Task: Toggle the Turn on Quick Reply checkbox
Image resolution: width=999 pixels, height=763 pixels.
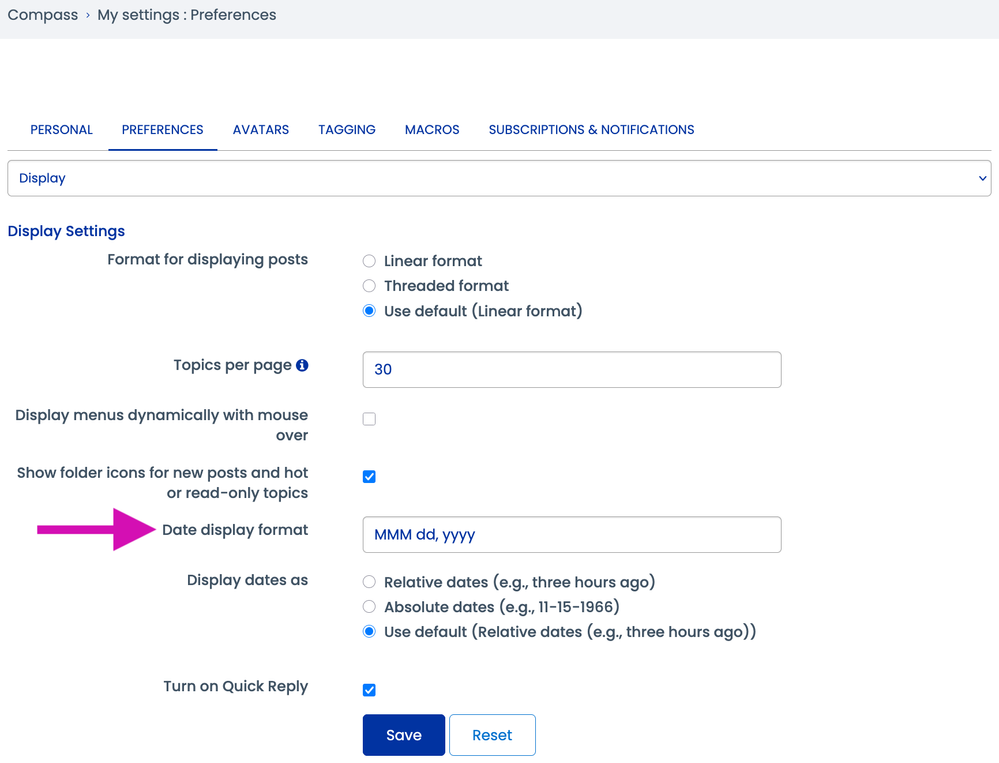Action: coord(369,690)
